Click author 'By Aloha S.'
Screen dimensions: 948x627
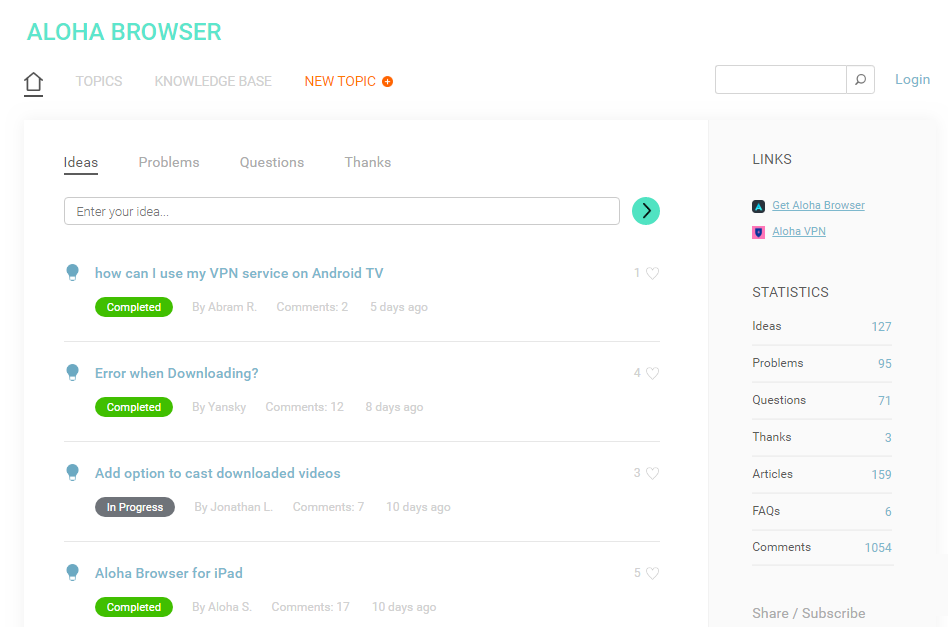(x=222, y=607)
